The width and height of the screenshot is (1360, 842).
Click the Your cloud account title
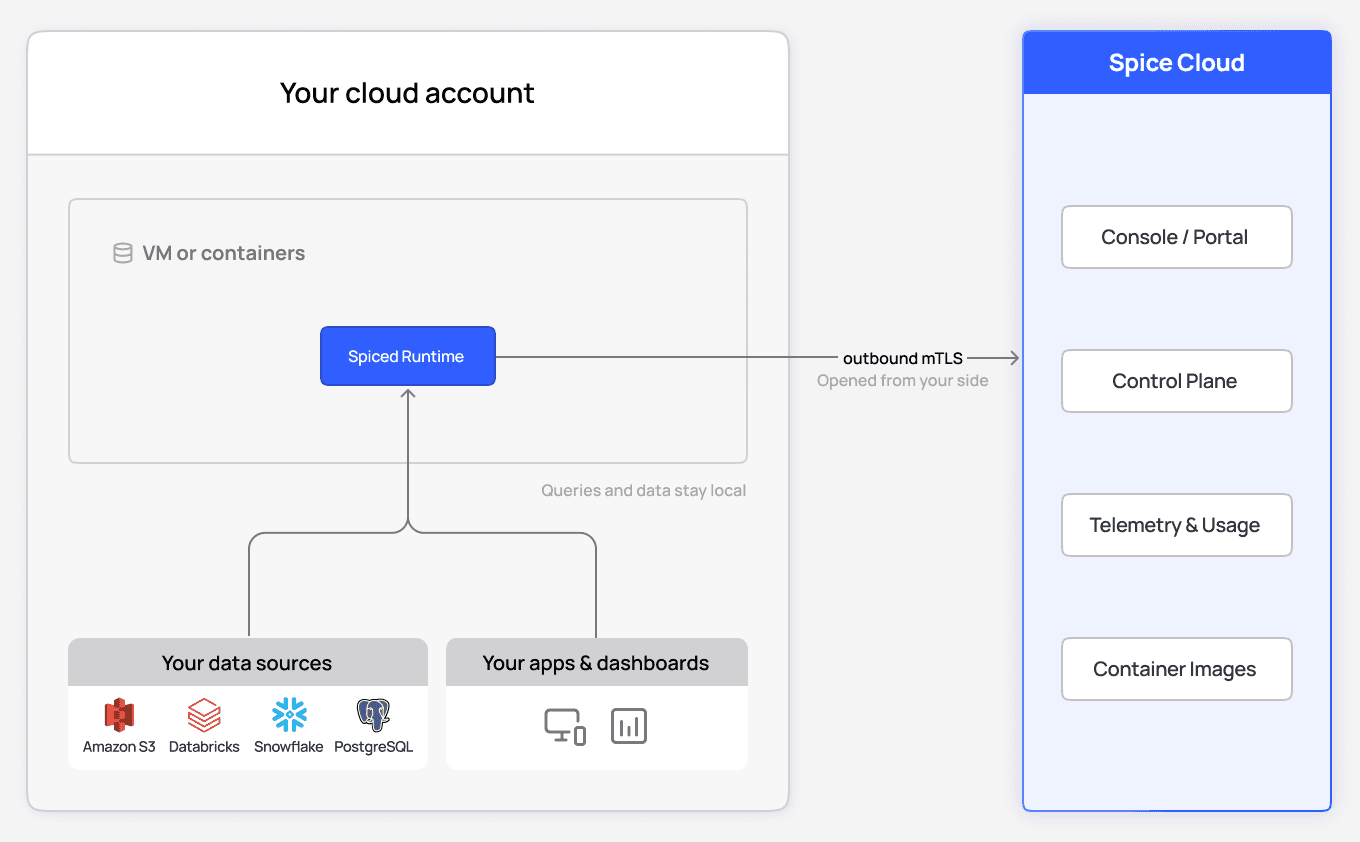tap(407, 93)
